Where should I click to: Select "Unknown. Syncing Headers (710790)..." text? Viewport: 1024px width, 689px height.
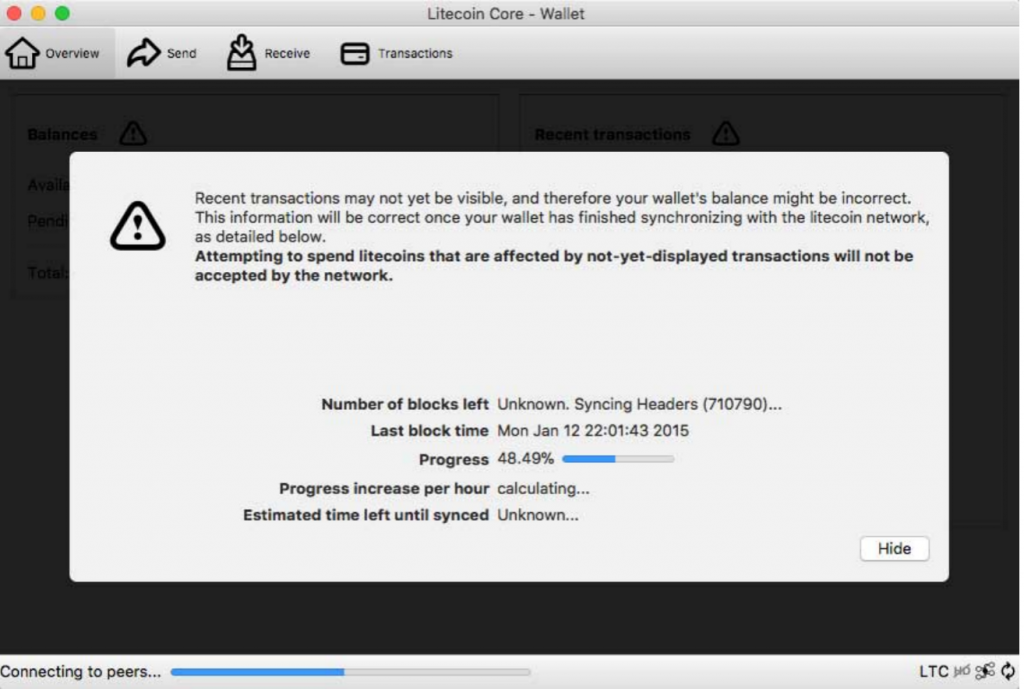[639, 404]
